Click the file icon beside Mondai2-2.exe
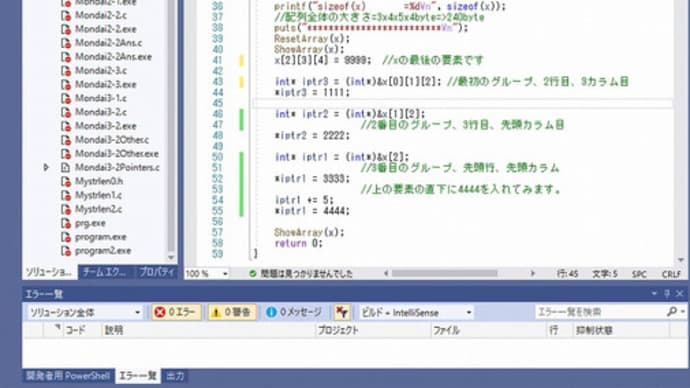The image size is (690, 388). pos(66,29)
